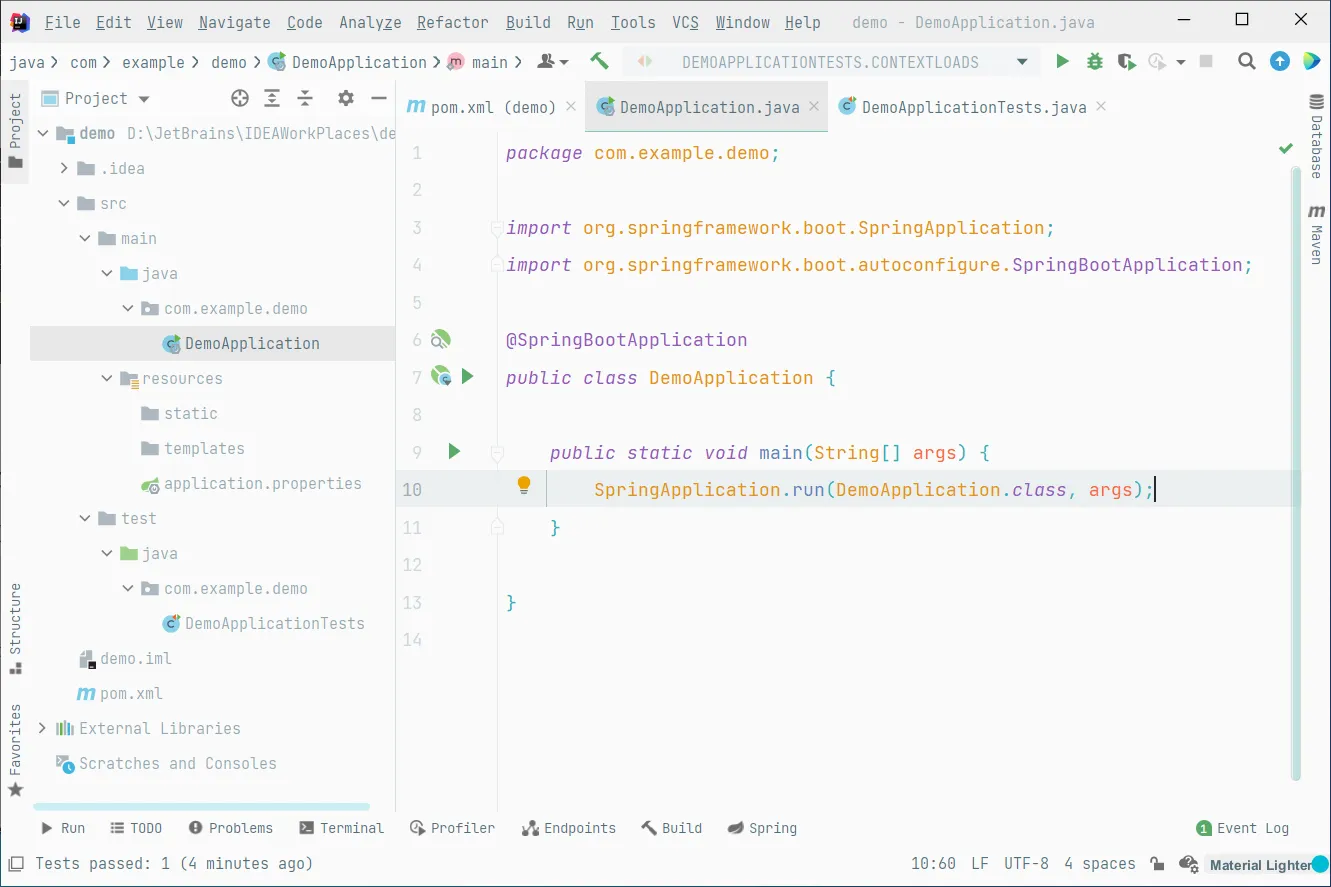Click the run gutter arrow on line 9
Image resolution: width=1331 pixels, height=887 pixels.
pyautogui.click(x=454, y=451)
